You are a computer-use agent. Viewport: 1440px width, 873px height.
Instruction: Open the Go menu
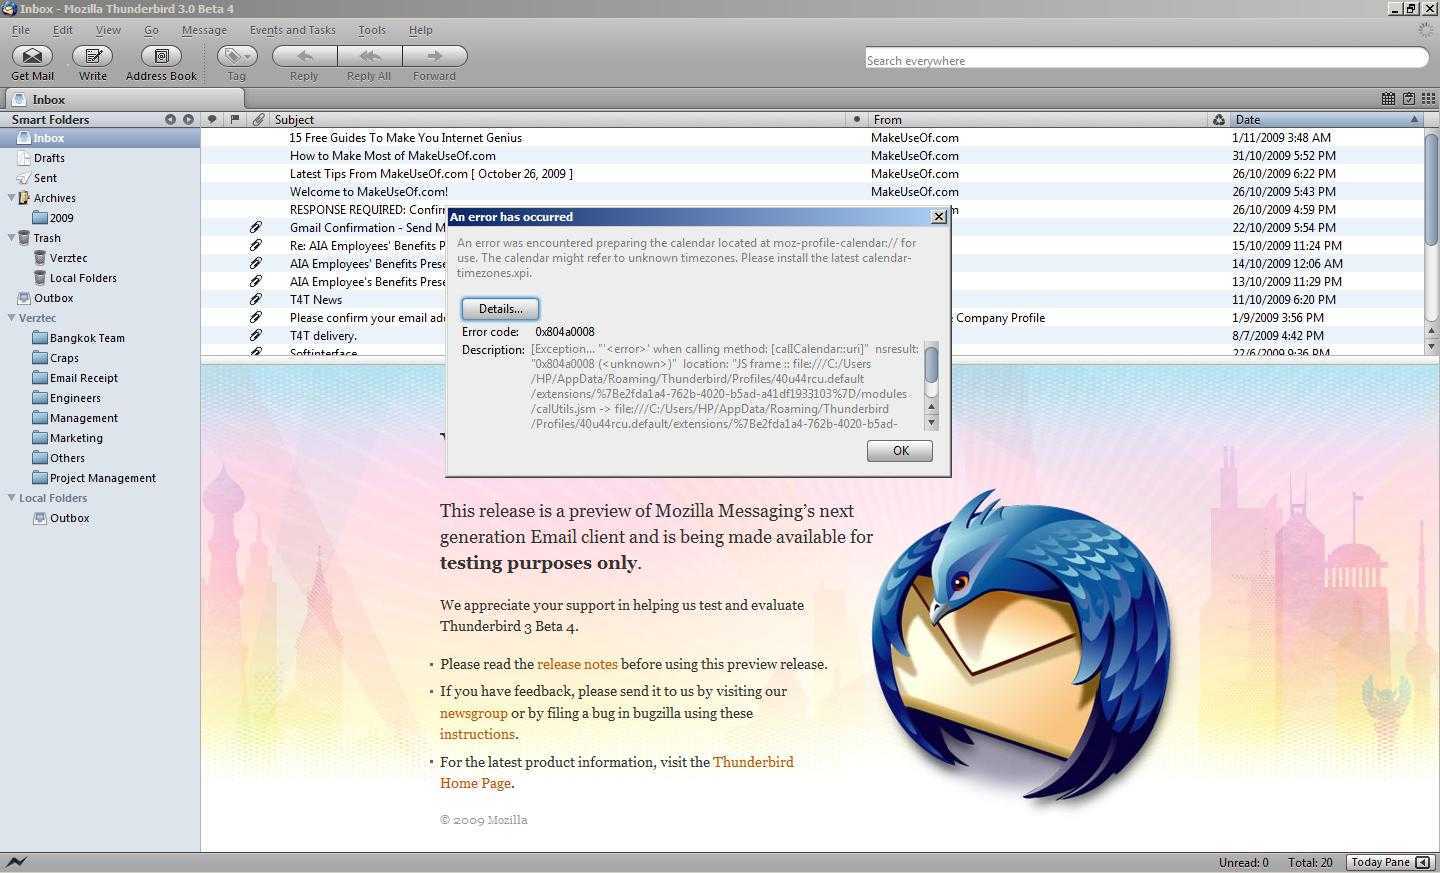[151, 30]
